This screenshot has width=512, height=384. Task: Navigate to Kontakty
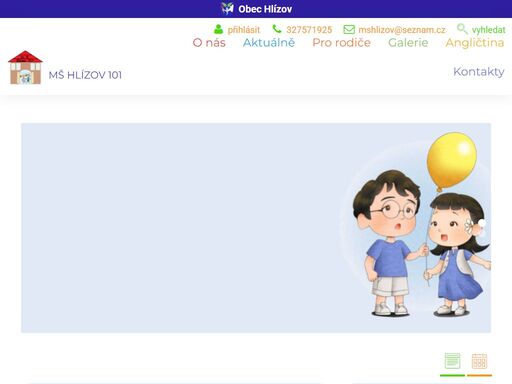point(479,72)
